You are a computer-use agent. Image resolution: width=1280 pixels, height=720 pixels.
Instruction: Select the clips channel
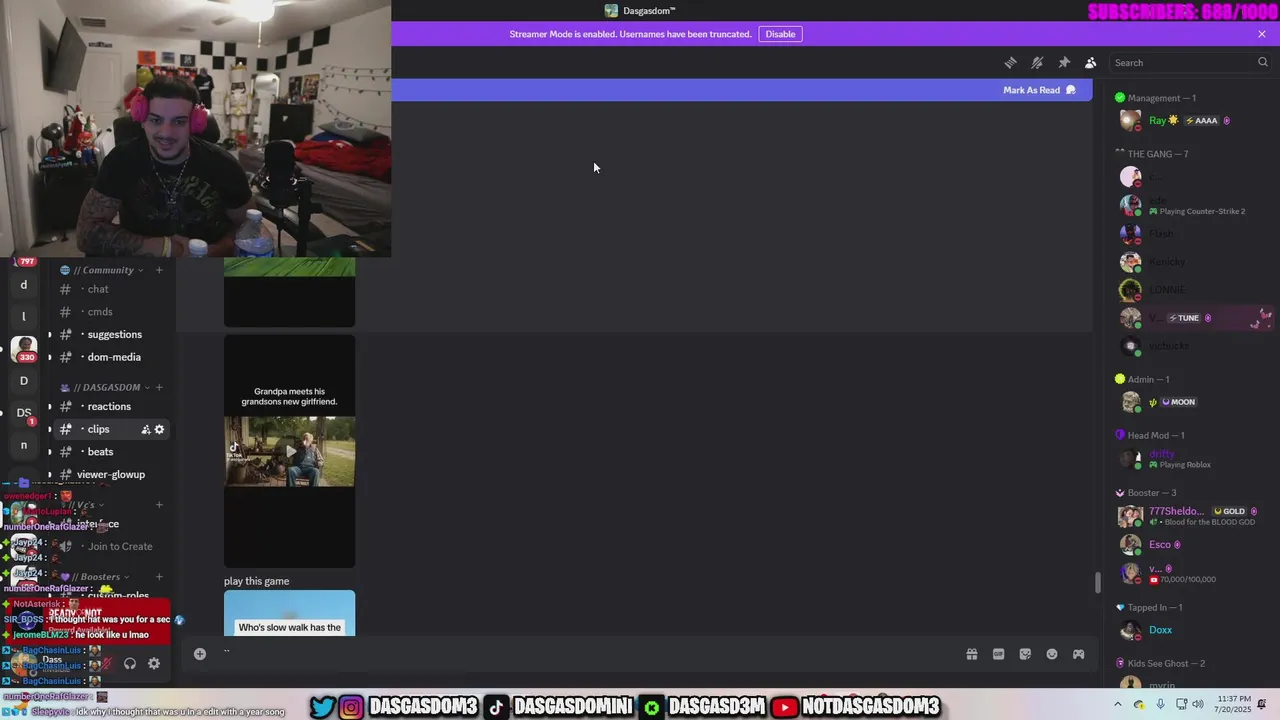tap(110, 429)
